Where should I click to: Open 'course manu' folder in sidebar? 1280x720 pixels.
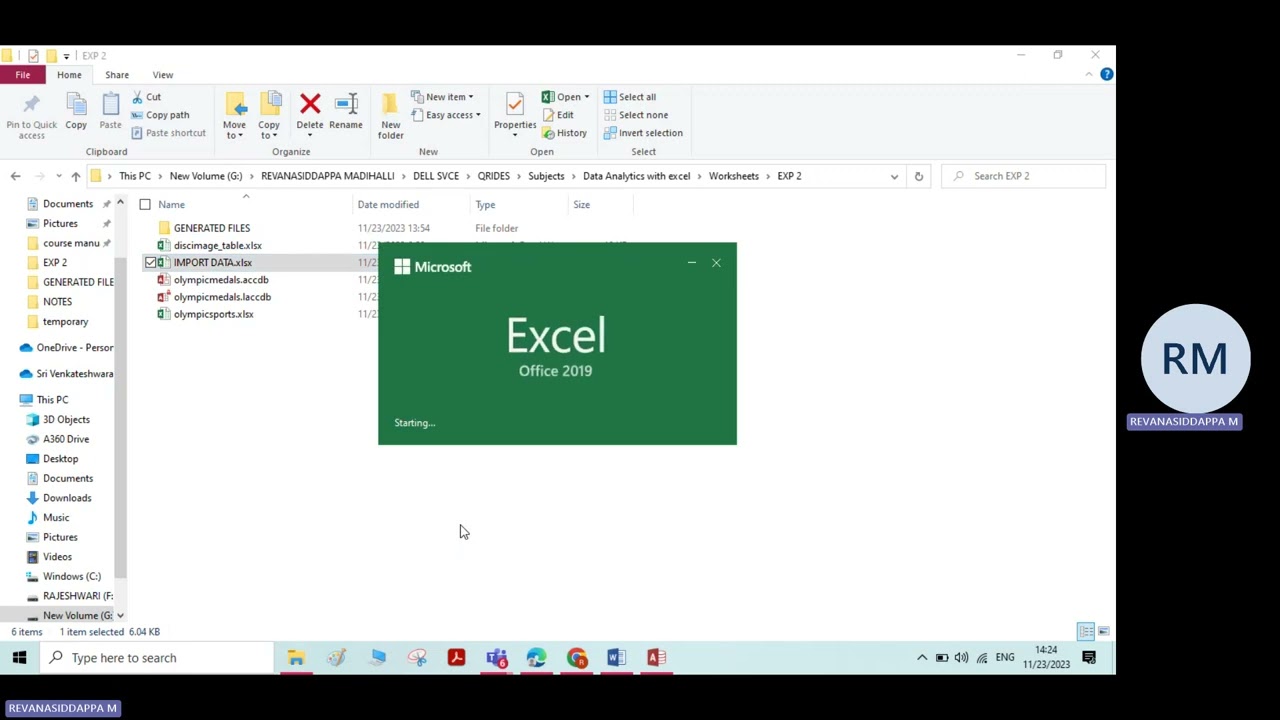70,243
